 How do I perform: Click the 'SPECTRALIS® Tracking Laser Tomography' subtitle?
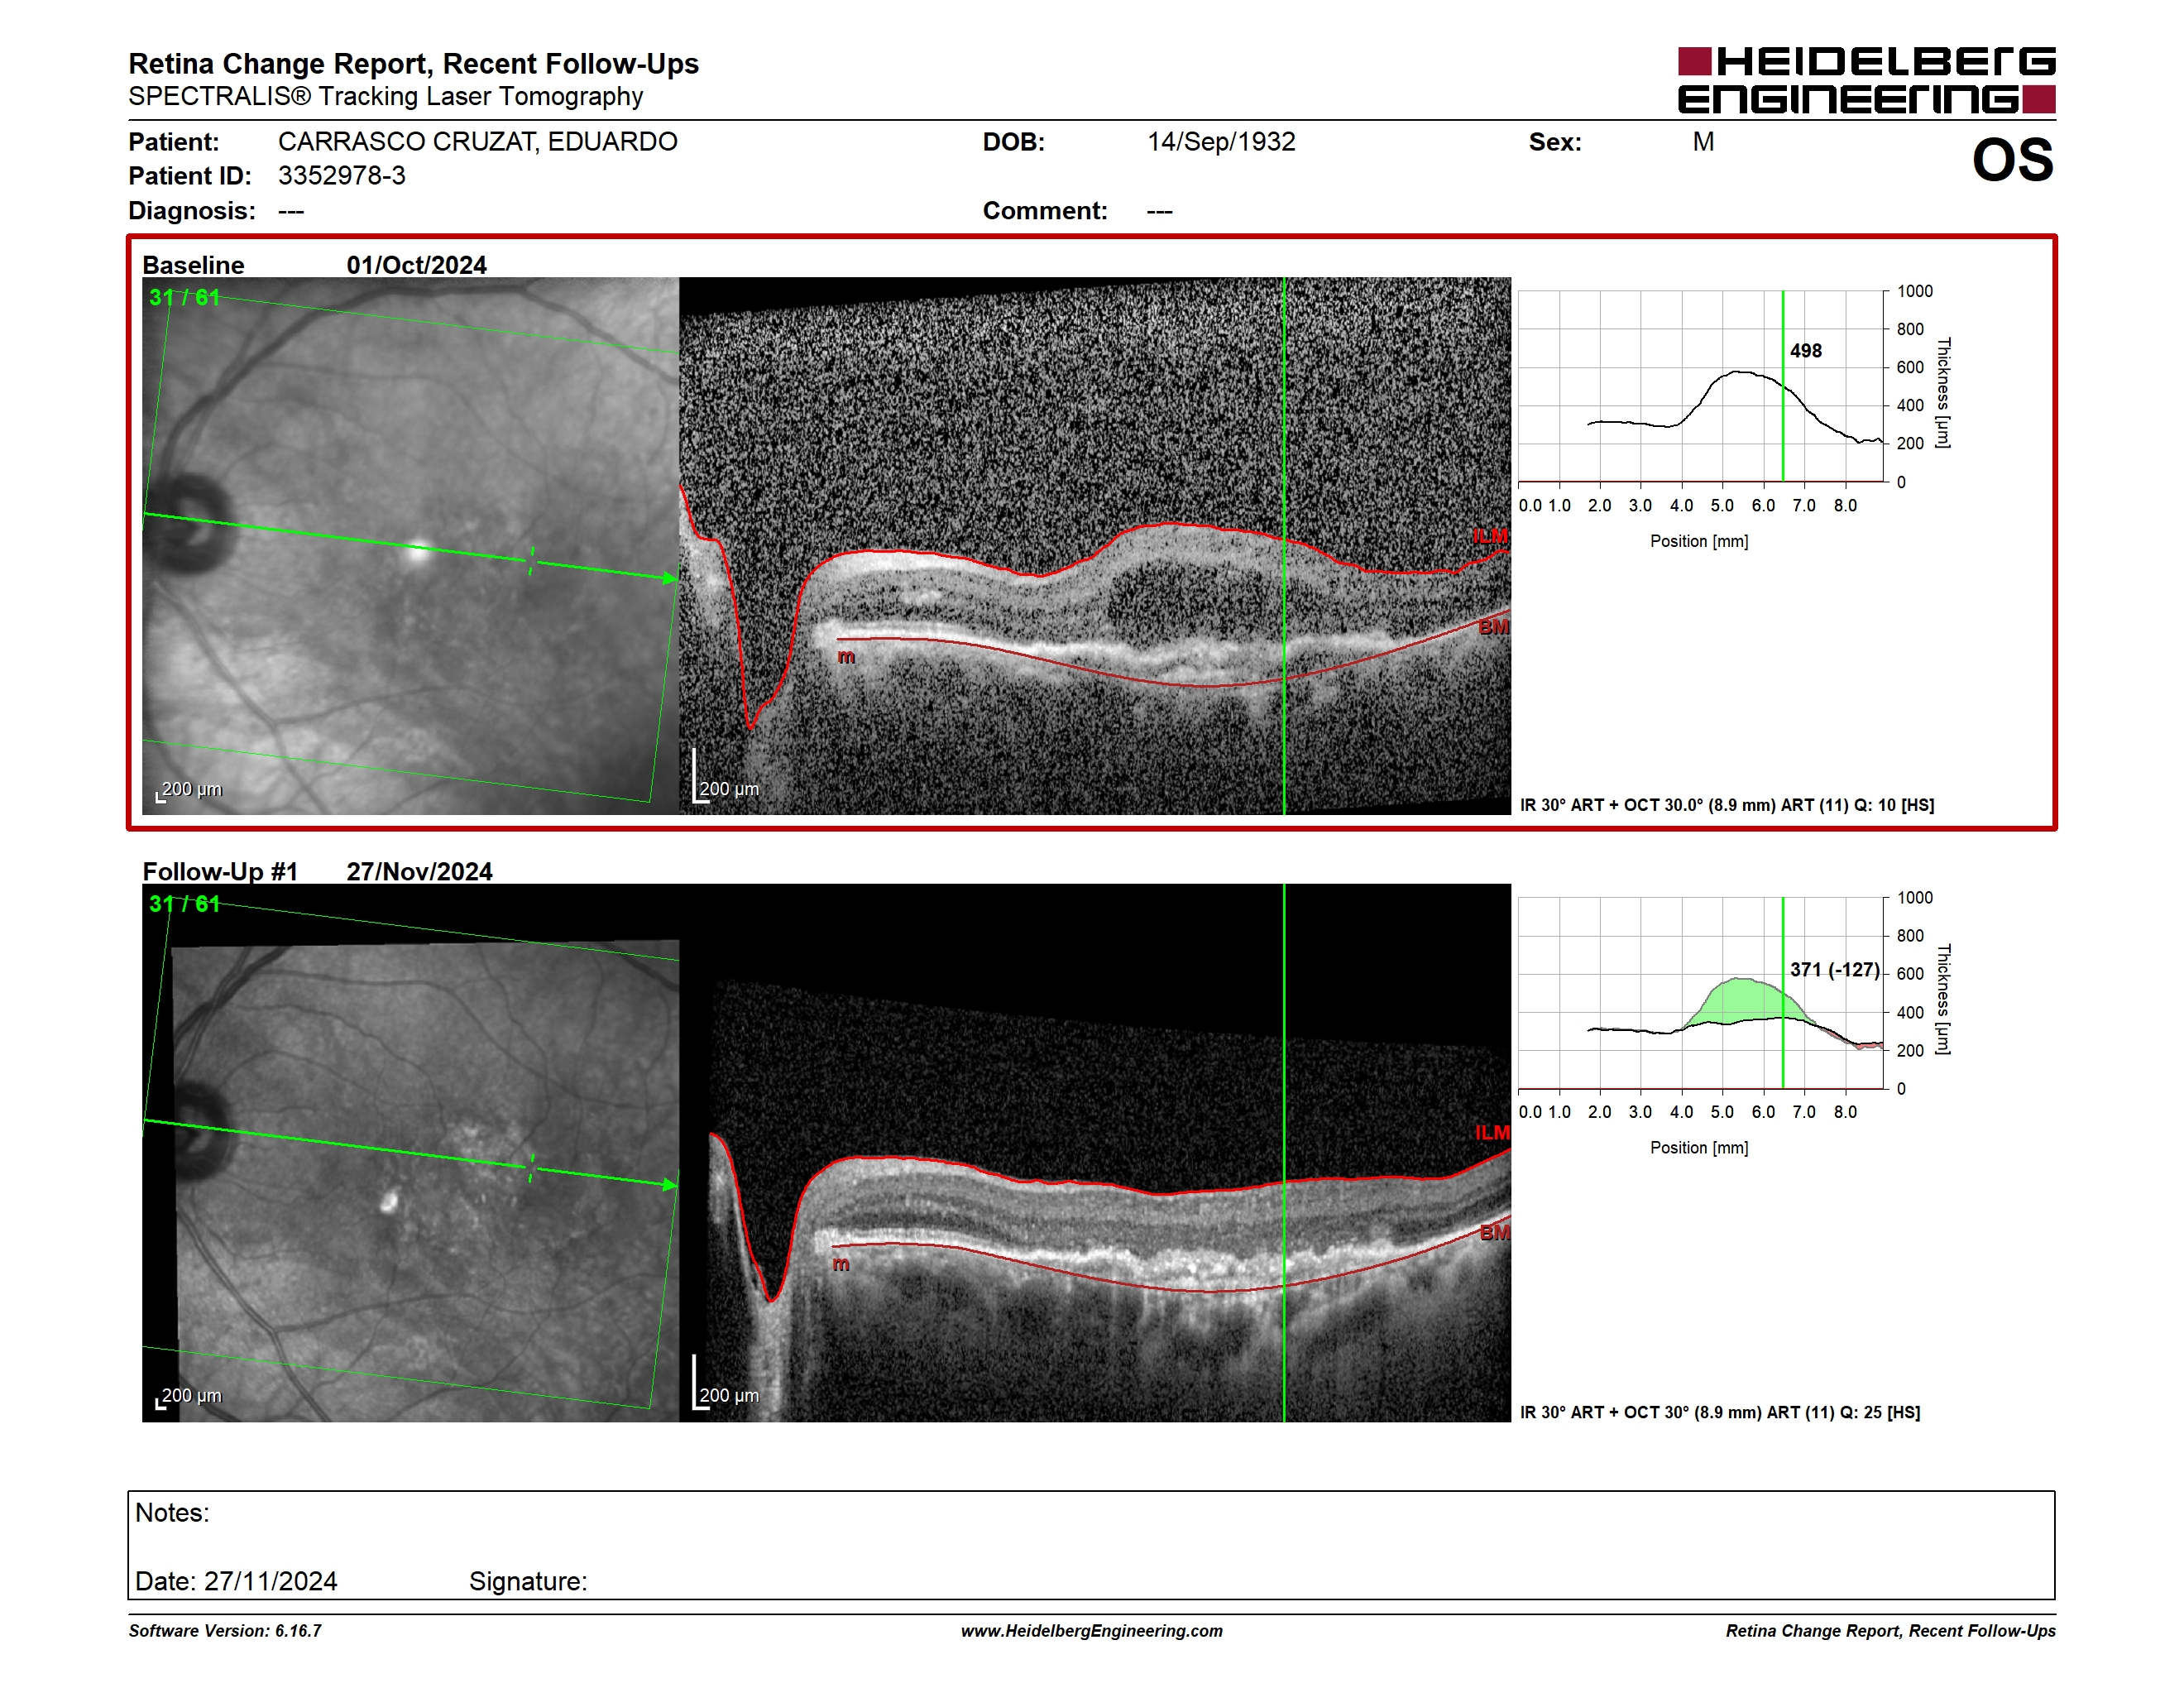coord(385,97)
